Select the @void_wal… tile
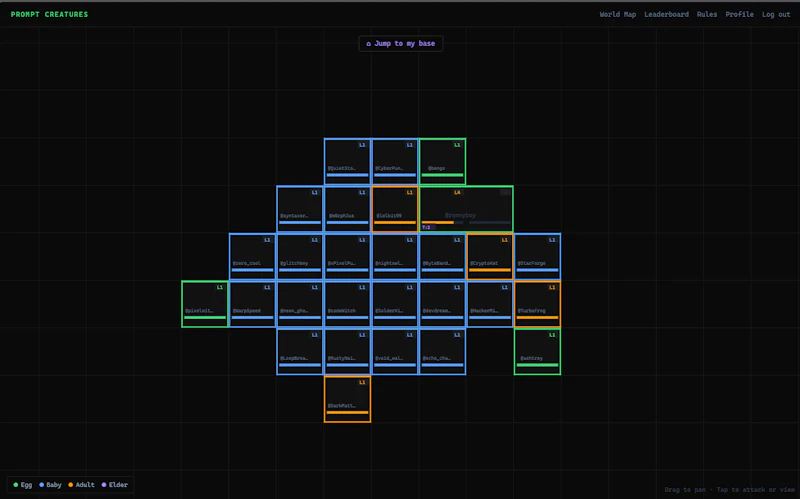The image size is (800, 499). (x=395, y=351)
